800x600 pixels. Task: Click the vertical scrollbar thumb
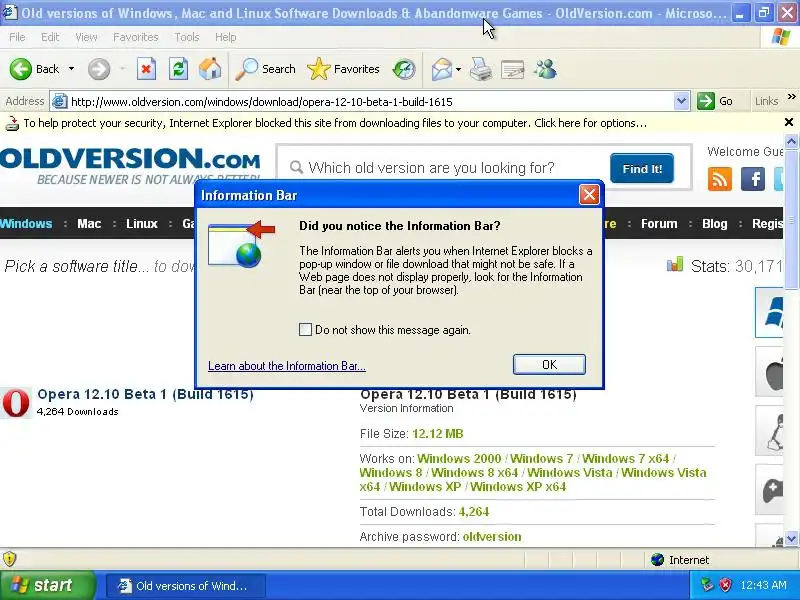[x=791, y=220]
